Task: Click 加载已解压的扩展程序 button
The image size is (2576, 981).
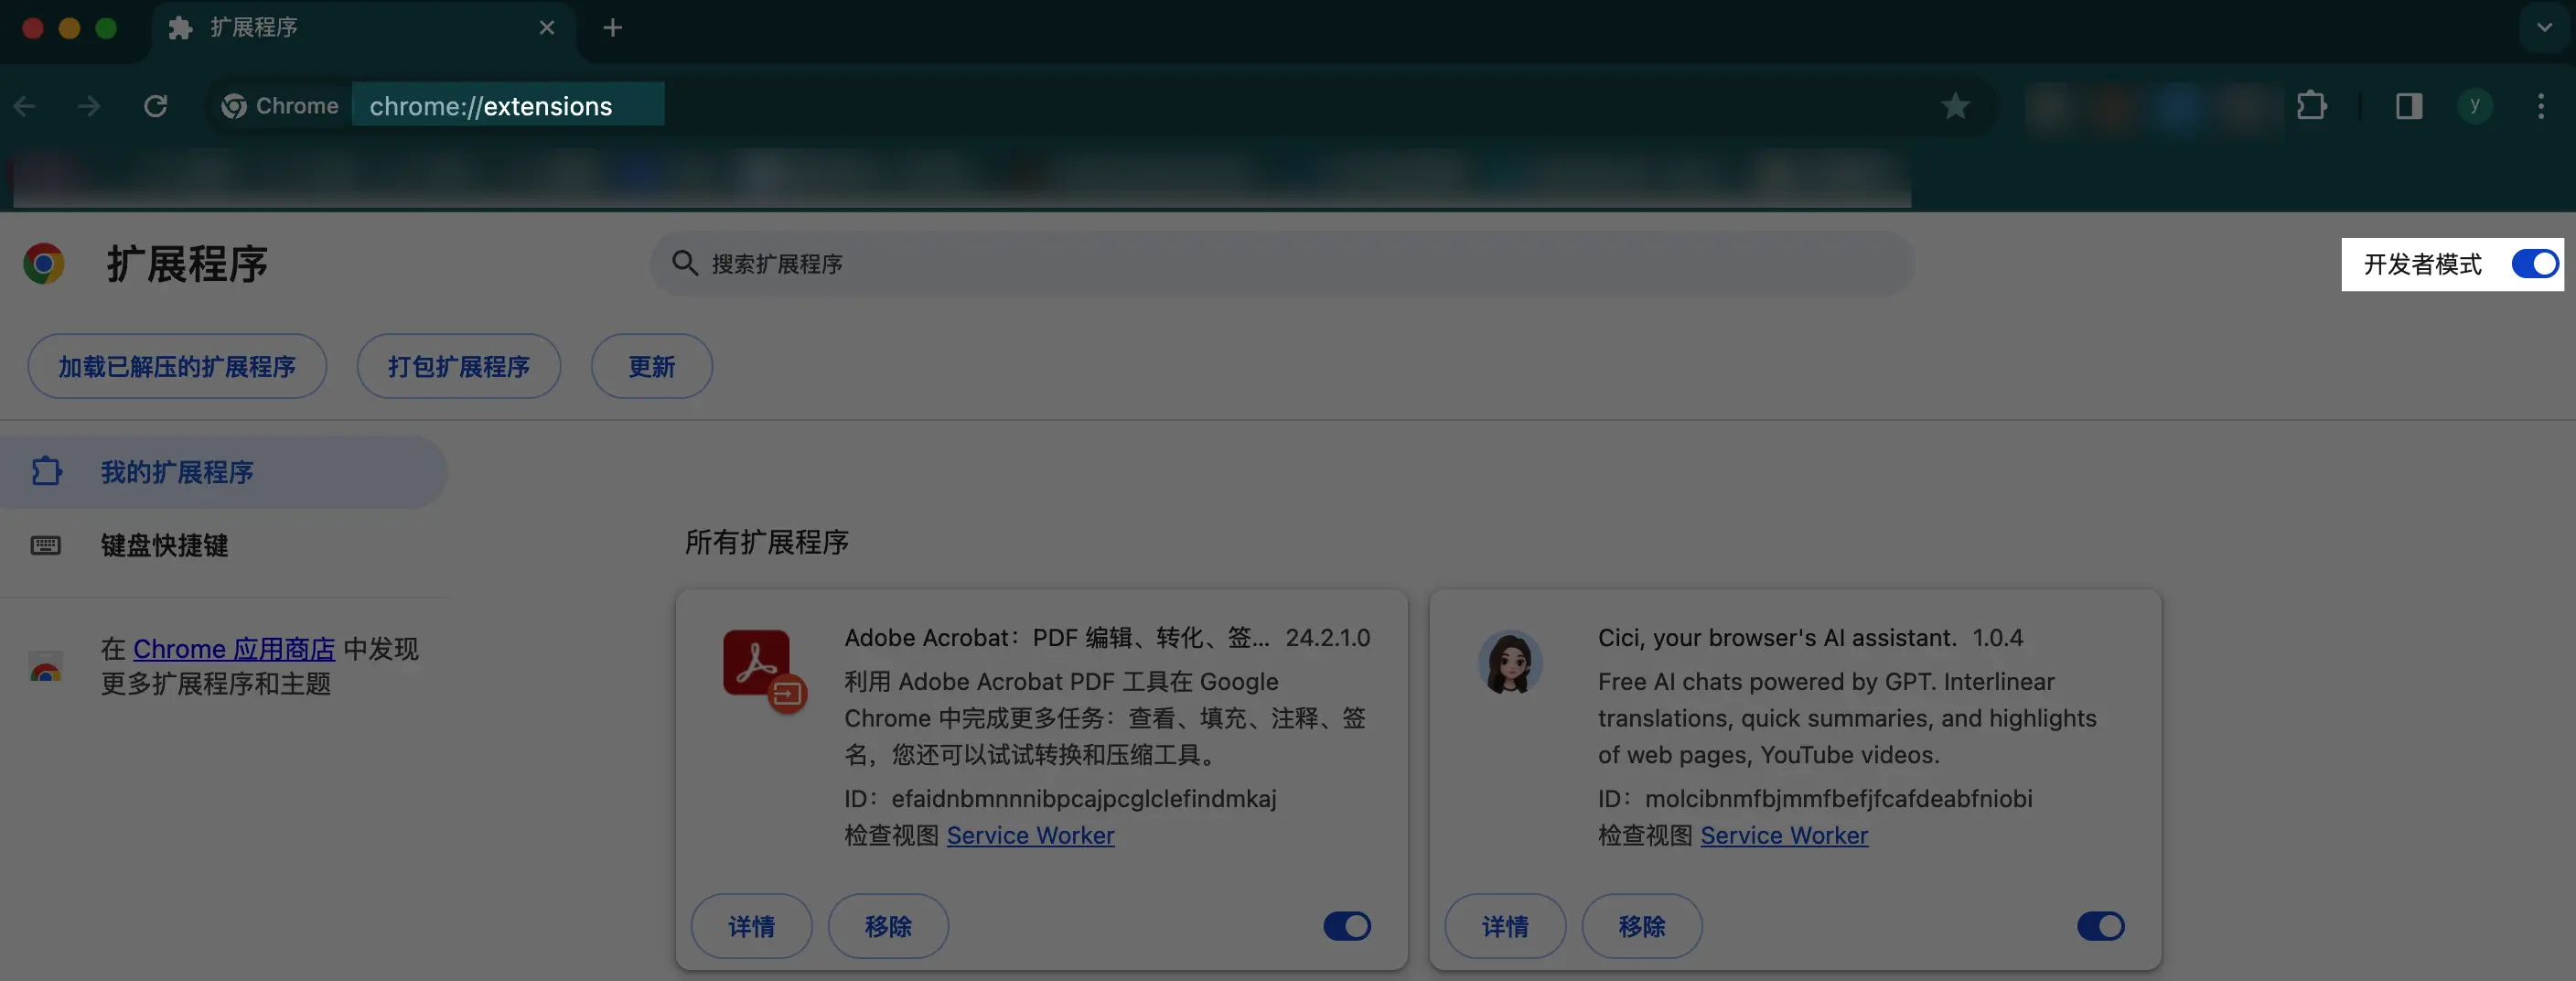Action: tap(177, 367)
